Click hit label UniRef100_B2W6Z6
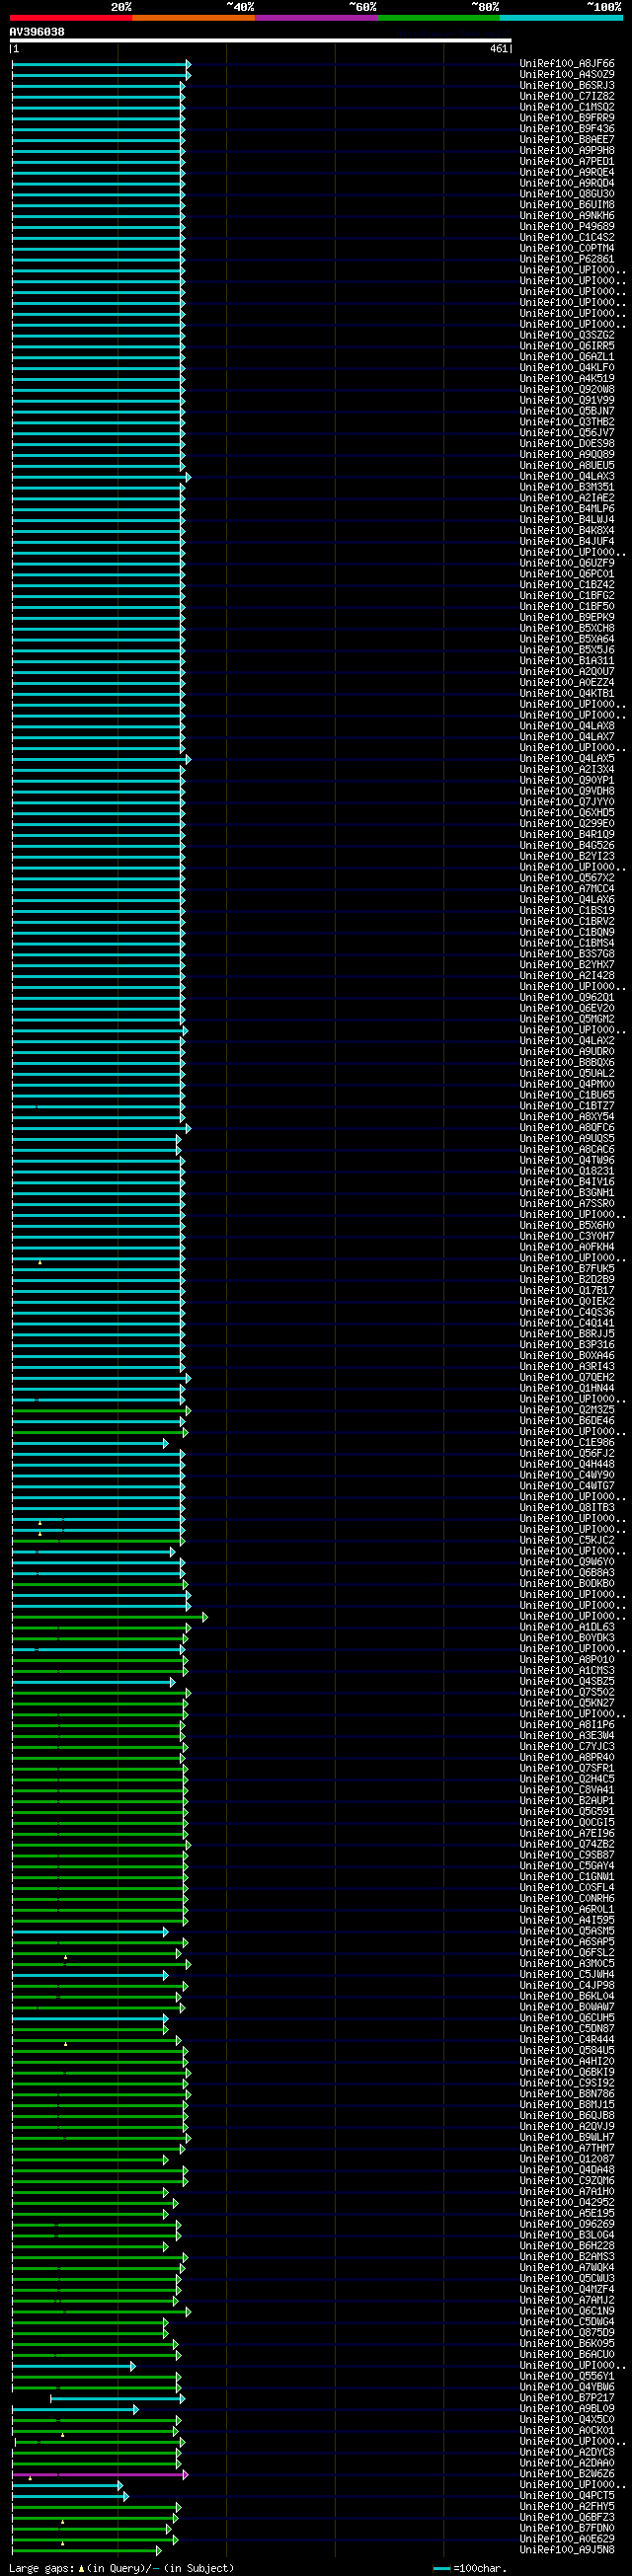Viewport: 632px width, 2576px height. (x=567, y=2474)
